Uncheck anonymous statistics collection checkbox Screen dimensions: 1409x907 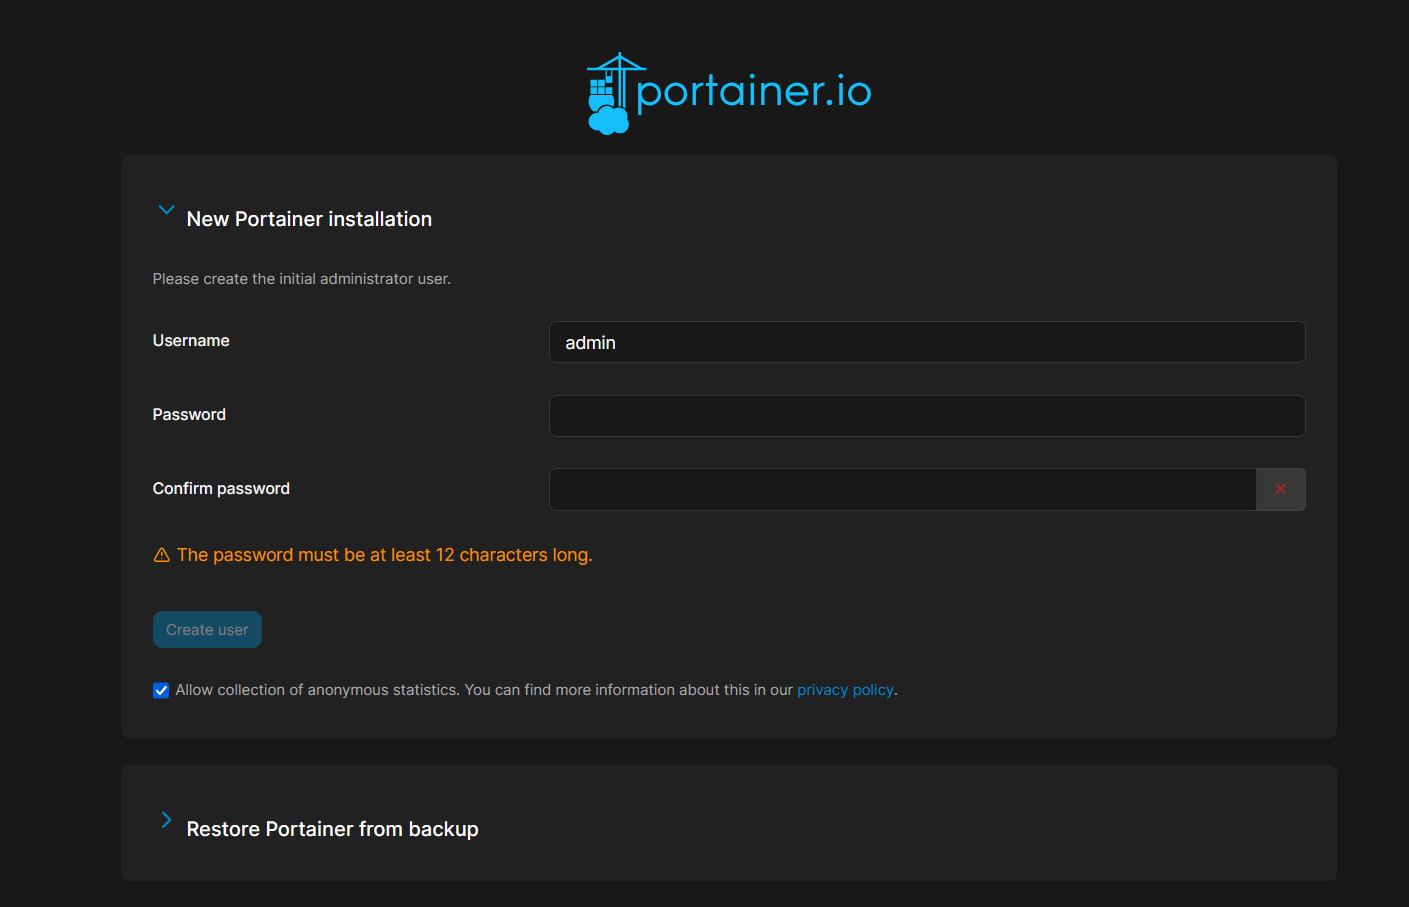[161, 691]
